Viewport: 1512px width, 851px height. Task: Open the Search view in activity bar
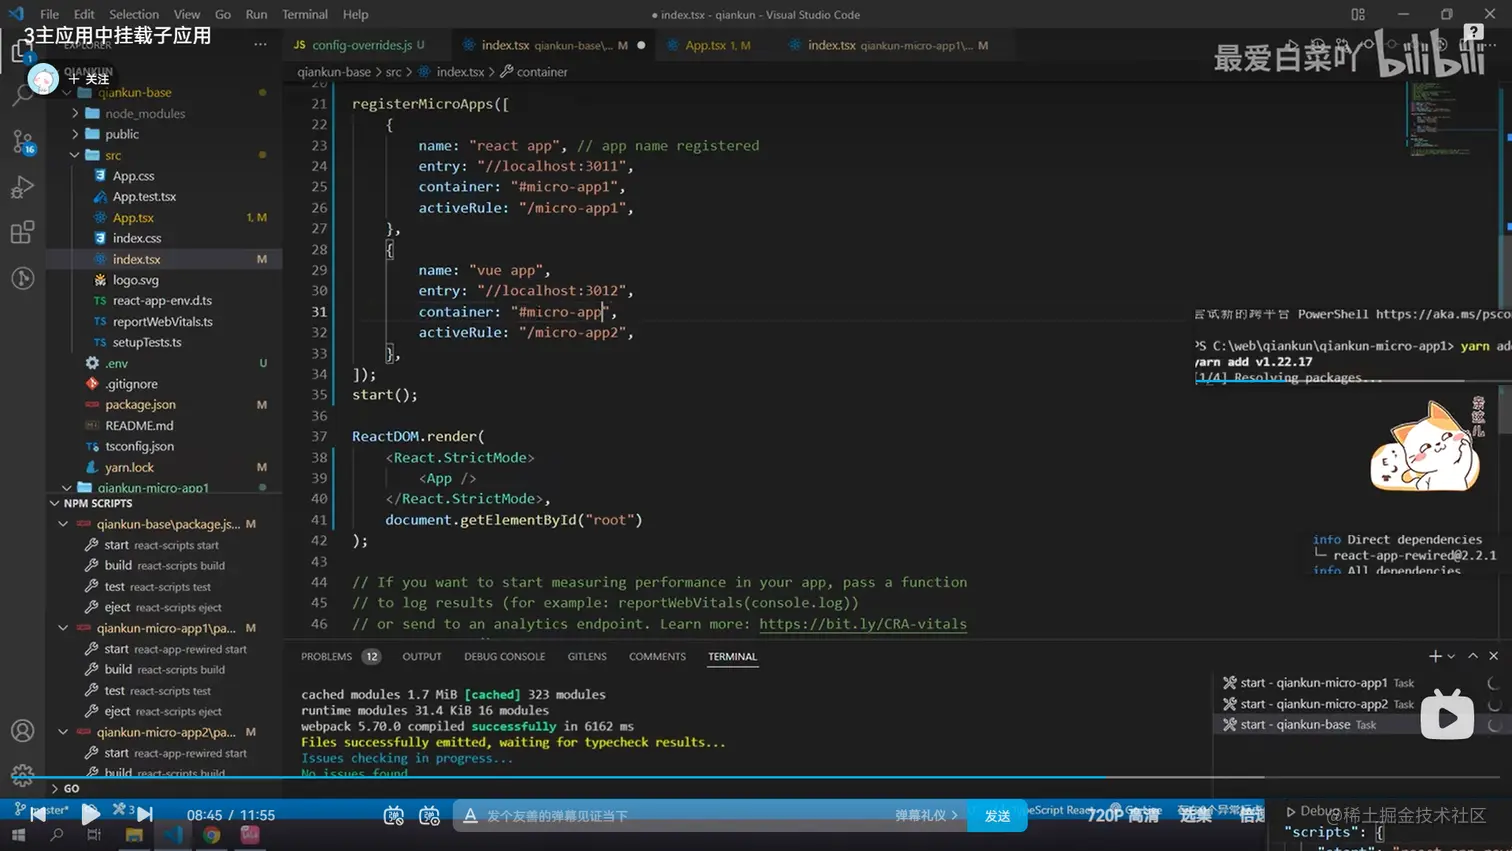tap(22, 96)
